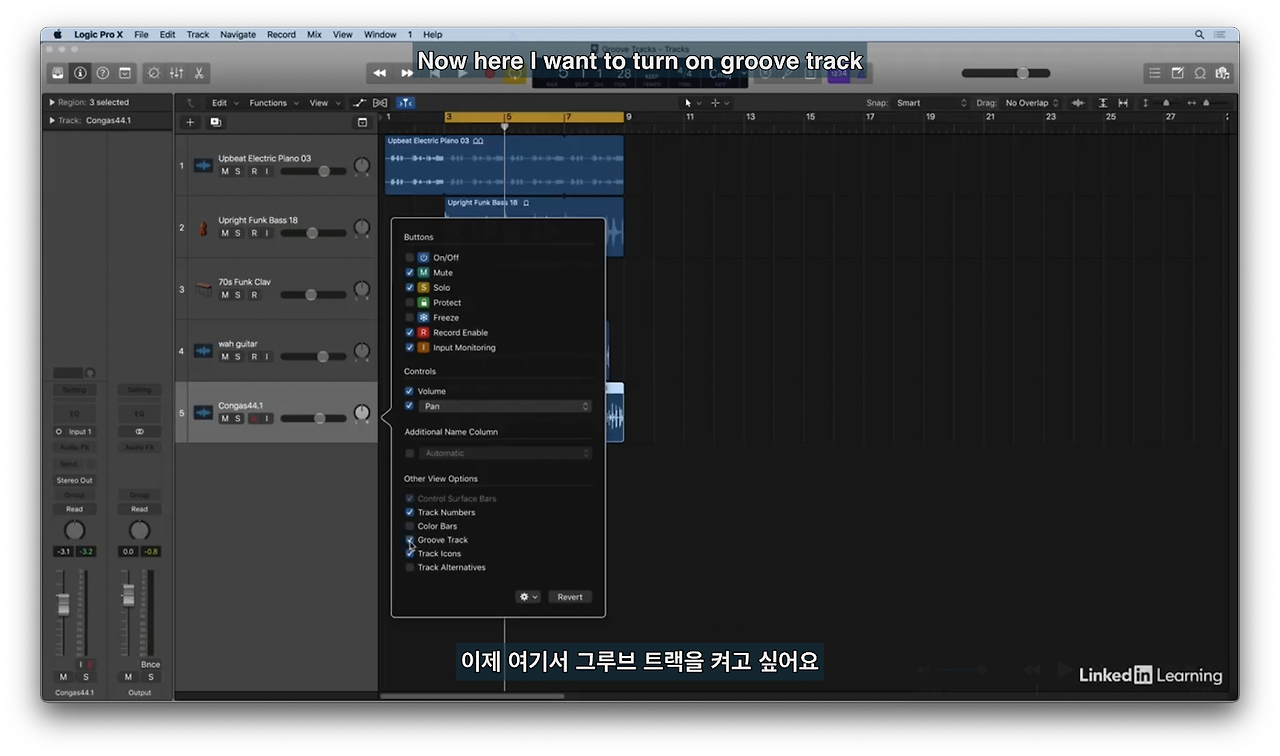This screenshot has width=1280, height=756.
Task: Click the wah guitar track icon
Action: point(203,351)
